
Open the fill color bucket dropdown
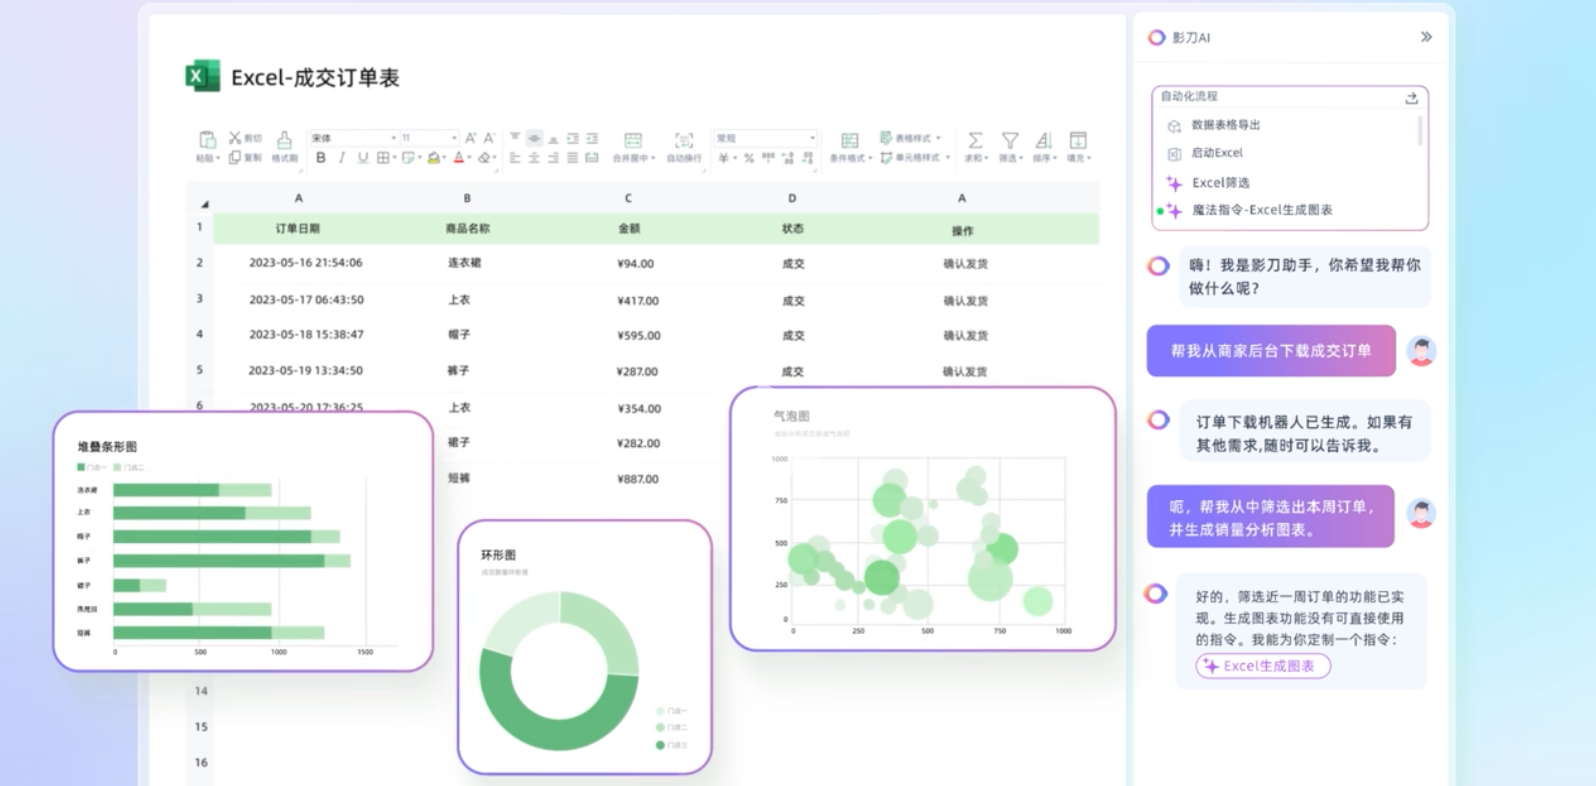[436, 157]
